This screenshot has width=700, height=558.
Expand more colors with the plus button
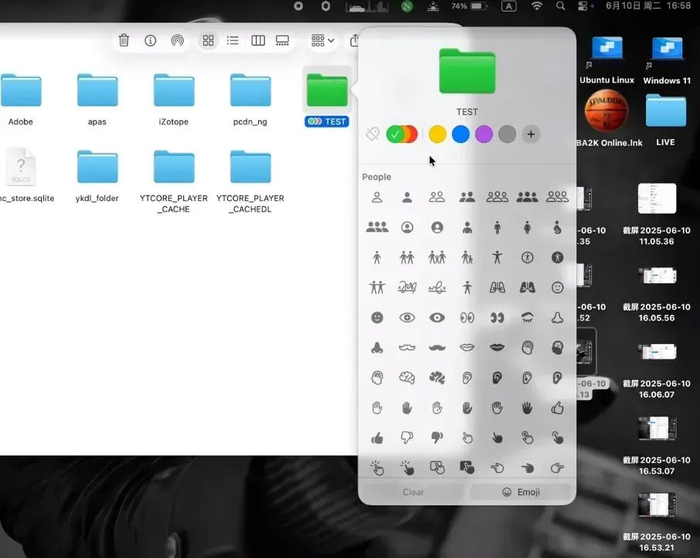click(x=531, y=134)
